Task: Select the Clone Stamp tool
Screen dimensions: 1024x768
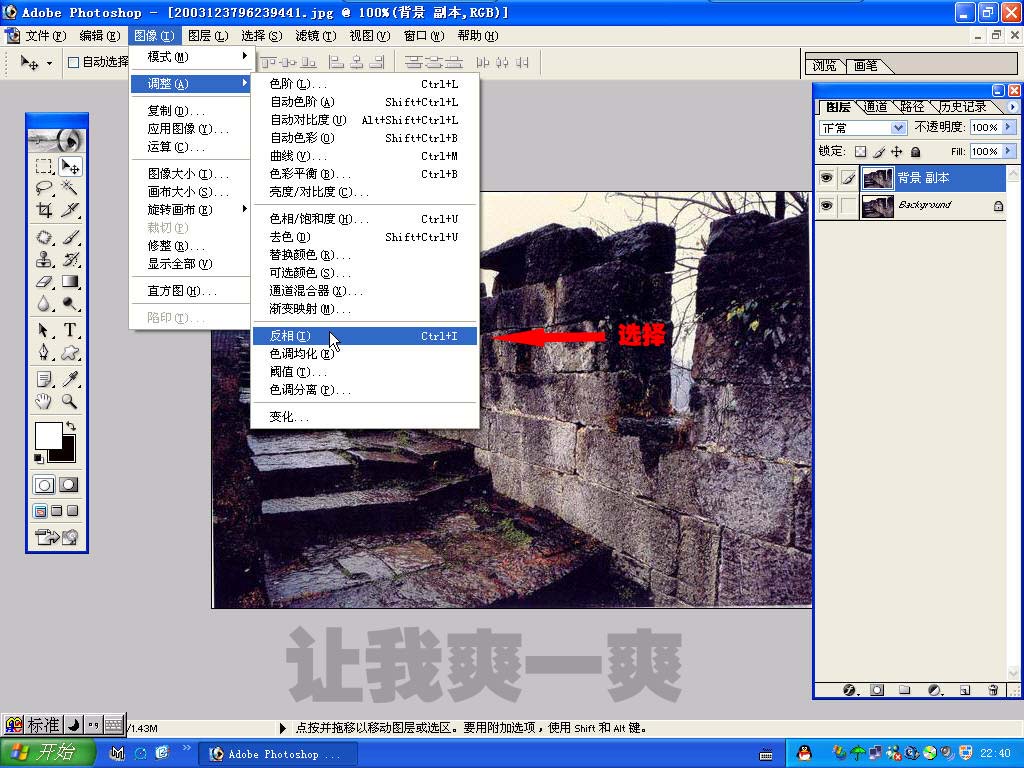Action: 44,259
